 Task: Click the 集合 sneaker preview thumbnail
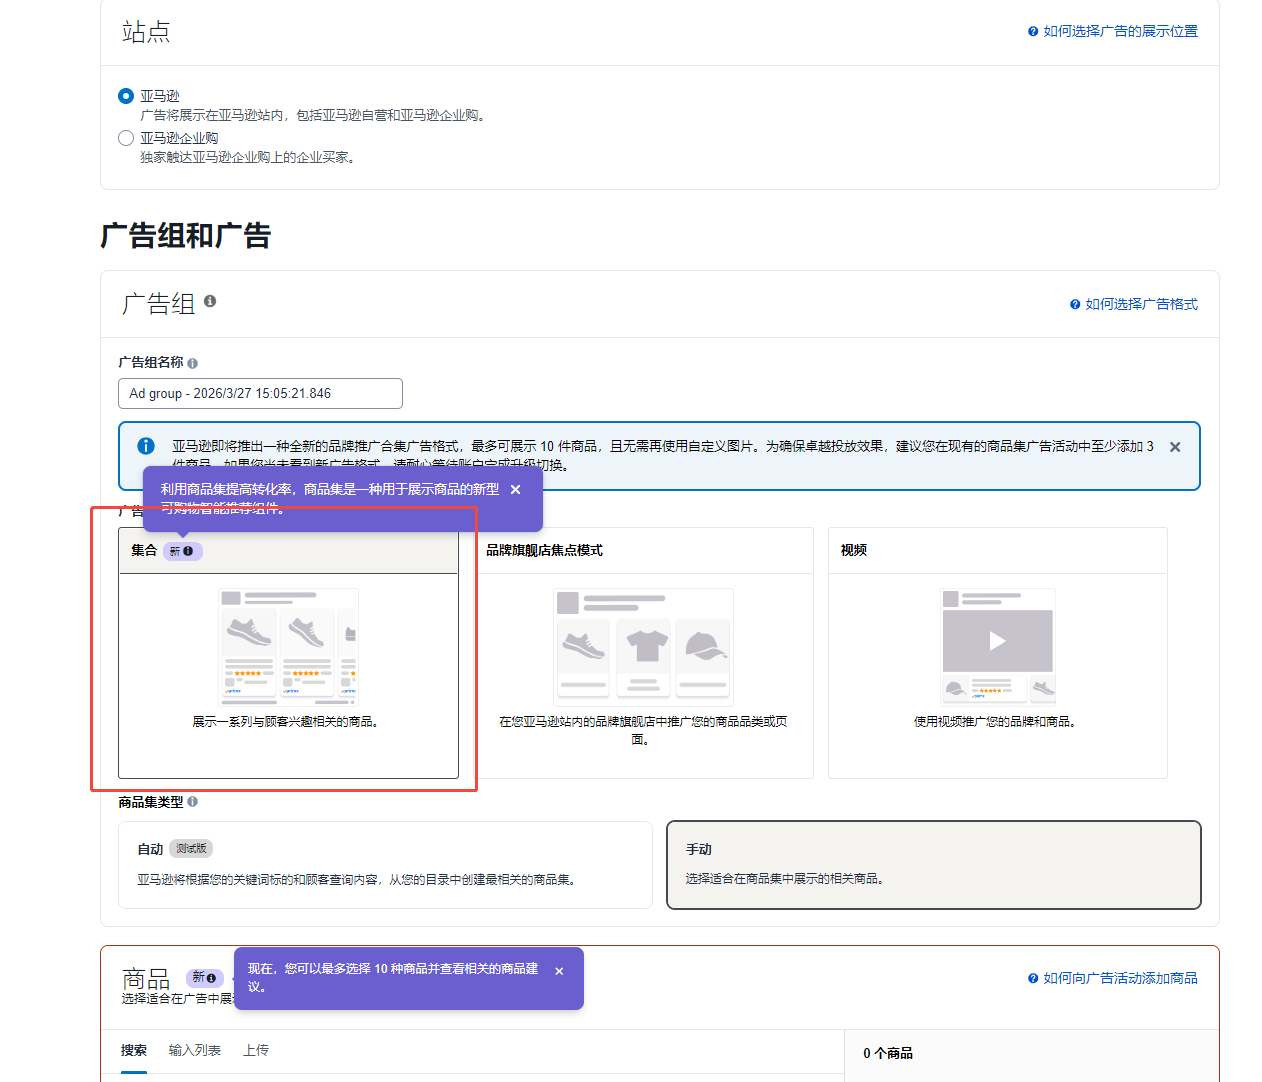pyautogui.click(x=288, y=646)
